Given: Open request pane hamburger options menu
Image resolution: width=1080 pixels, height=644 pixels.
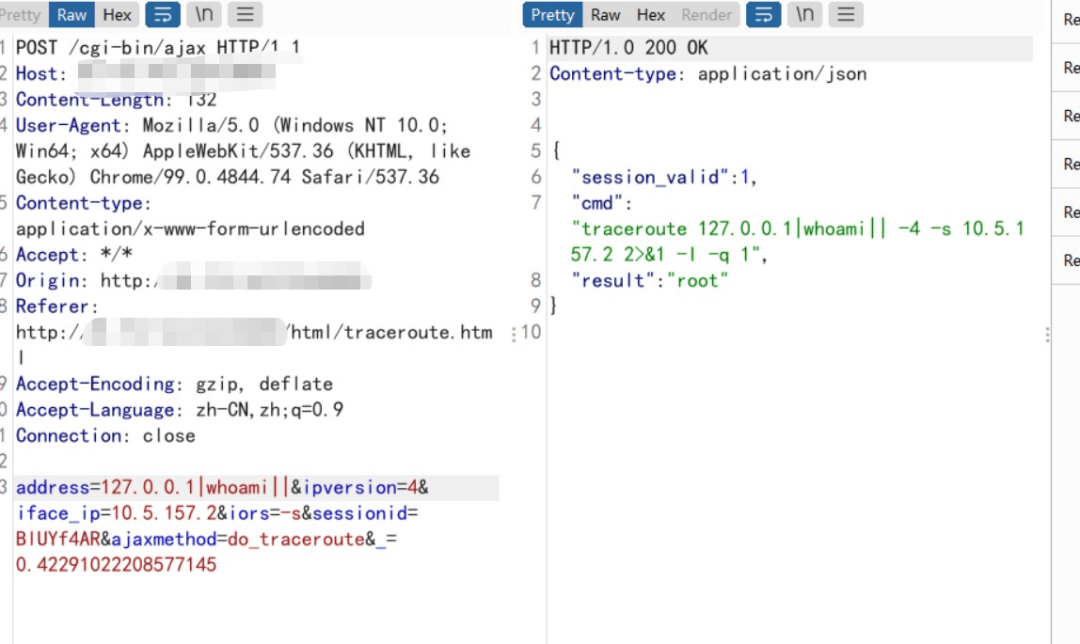Looking at the screenshot, I should coord(245,14).
